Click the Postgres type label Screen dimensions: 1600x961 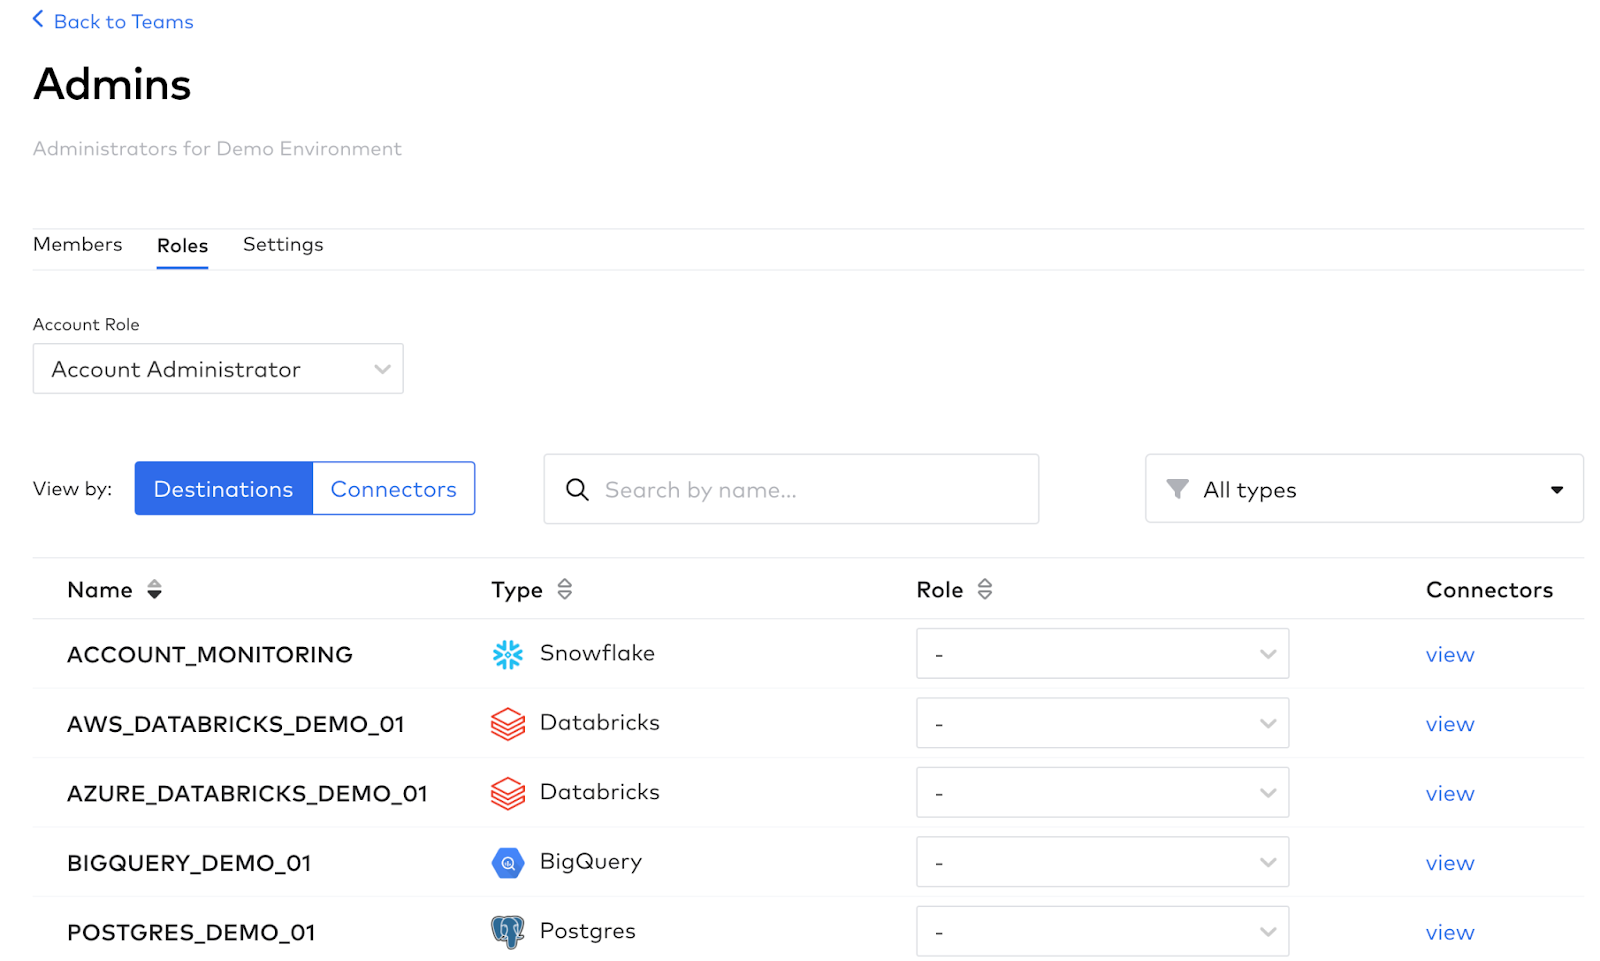tap(588, 931)
